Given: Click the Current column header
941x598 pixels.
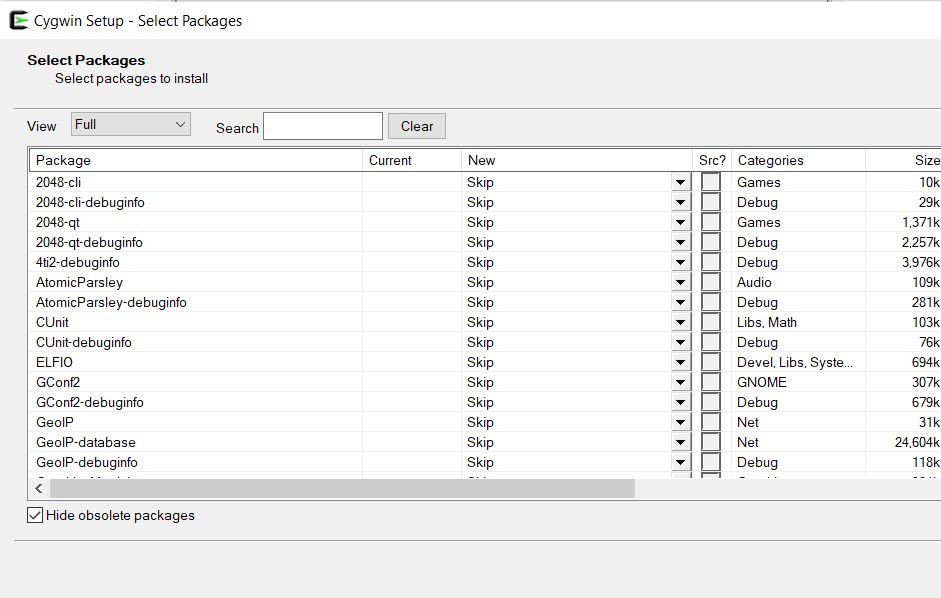Looking at the screenshot, I should pyautogui.click(x=412, y=160).
